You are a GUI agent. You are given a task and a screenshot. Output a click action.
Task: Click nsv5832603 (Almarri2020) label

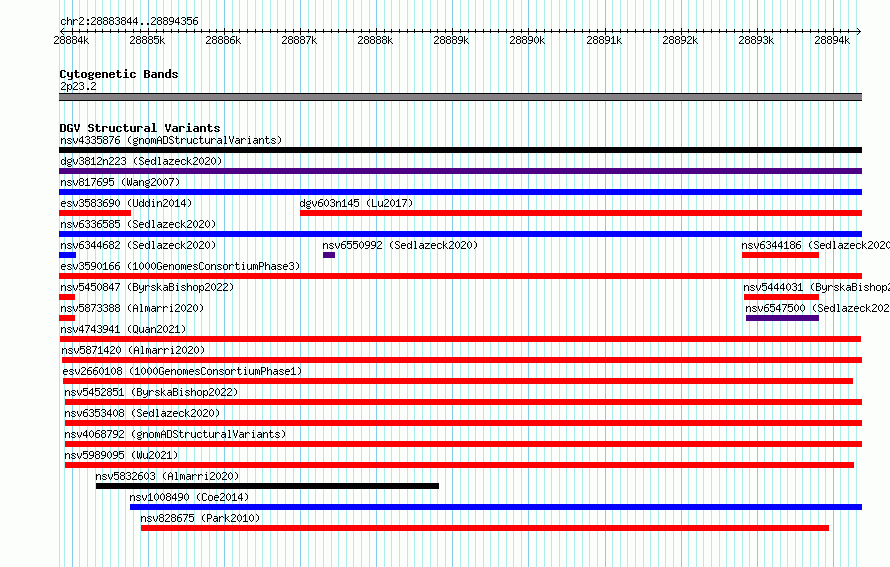coord(167,476)
